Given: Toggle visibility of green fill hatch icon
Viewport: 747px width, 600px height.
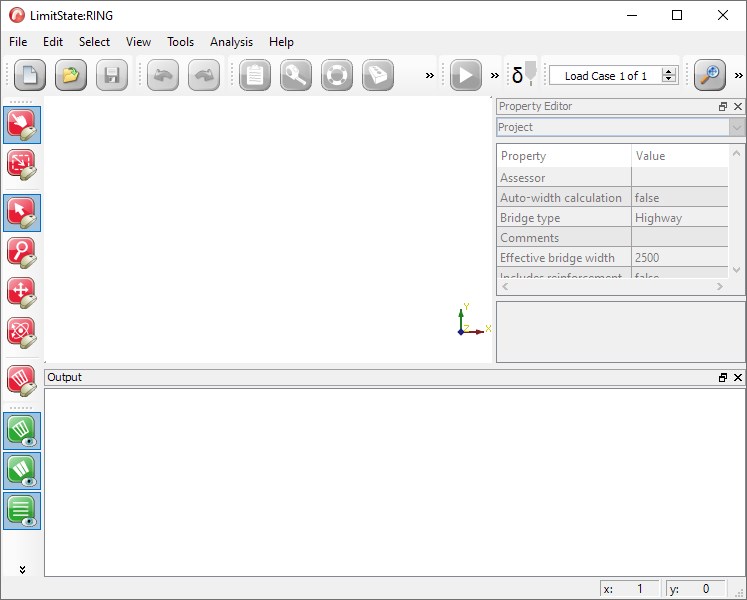Looking at the screenshot, I should click(x=22, y=471).
